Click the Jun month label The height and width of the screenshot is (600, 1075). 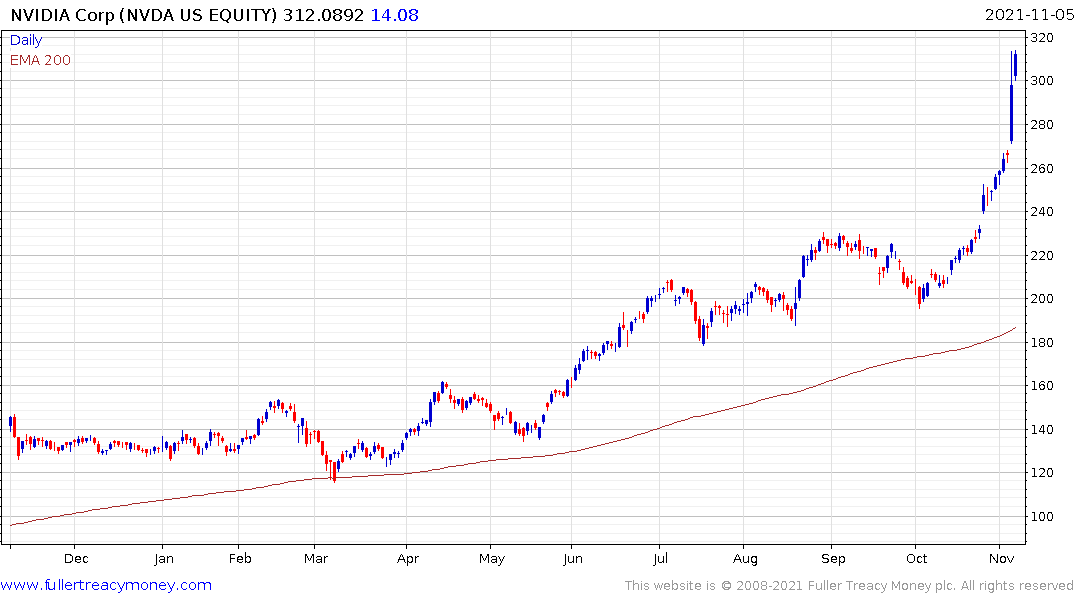point(572,558)
